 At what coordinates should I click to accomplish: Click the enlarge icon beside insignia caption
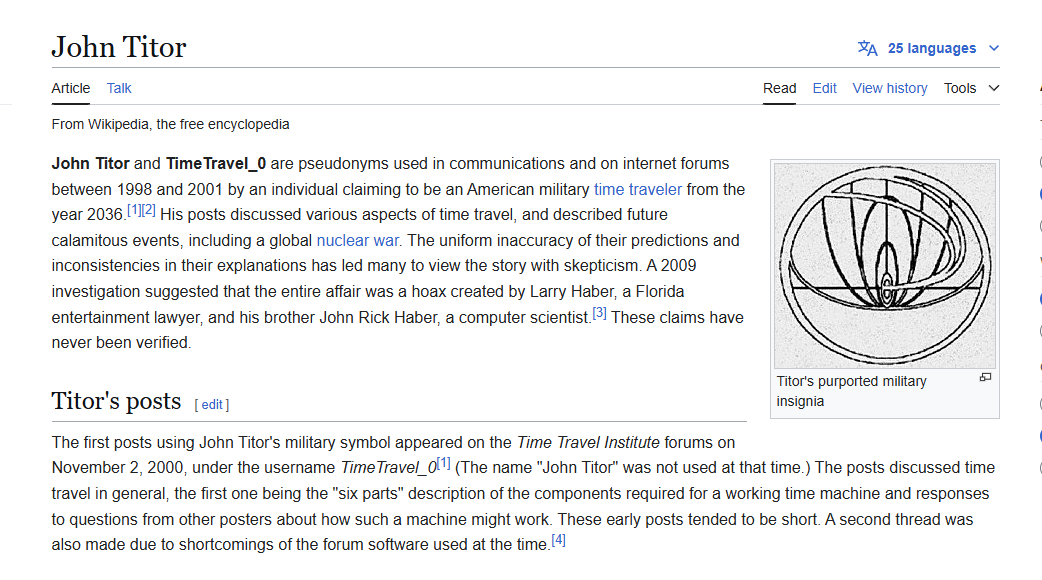click(x=986, y=377)
